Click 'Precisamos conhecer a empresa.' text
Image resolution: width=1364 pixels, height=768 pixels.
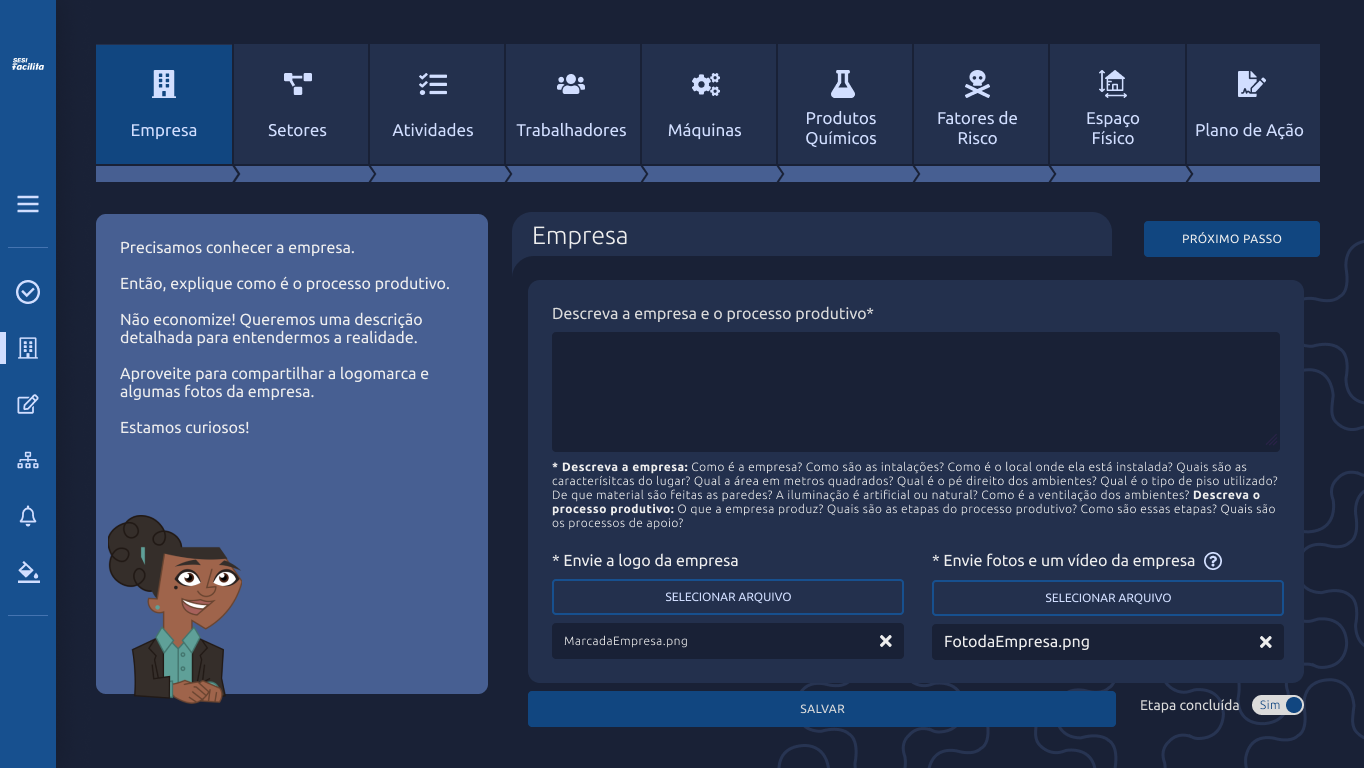click(x=237, y=248)
